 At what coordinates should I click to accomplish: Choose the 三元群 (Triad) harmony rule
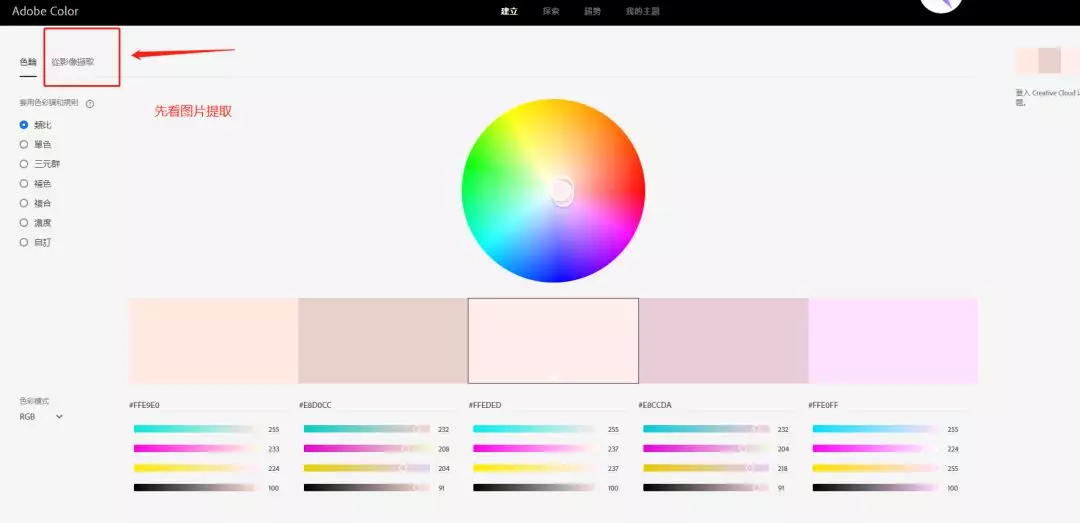[24, 164]
